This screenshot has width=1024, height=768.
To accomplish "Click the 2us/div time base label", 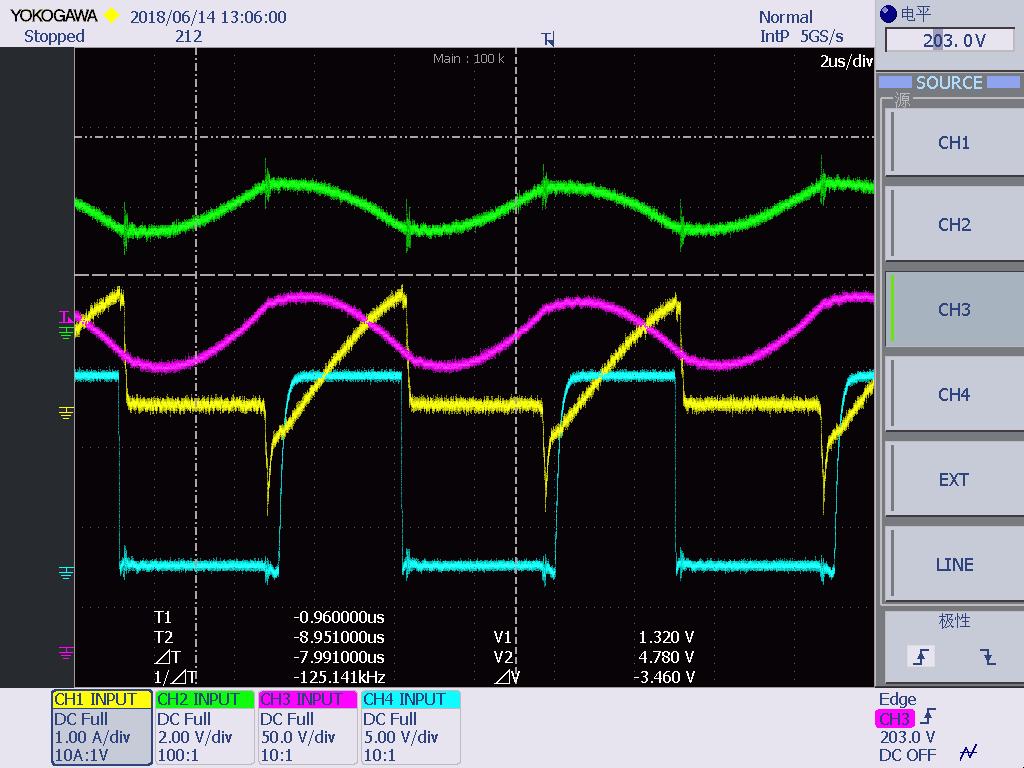I will click(x=846, y=61).
